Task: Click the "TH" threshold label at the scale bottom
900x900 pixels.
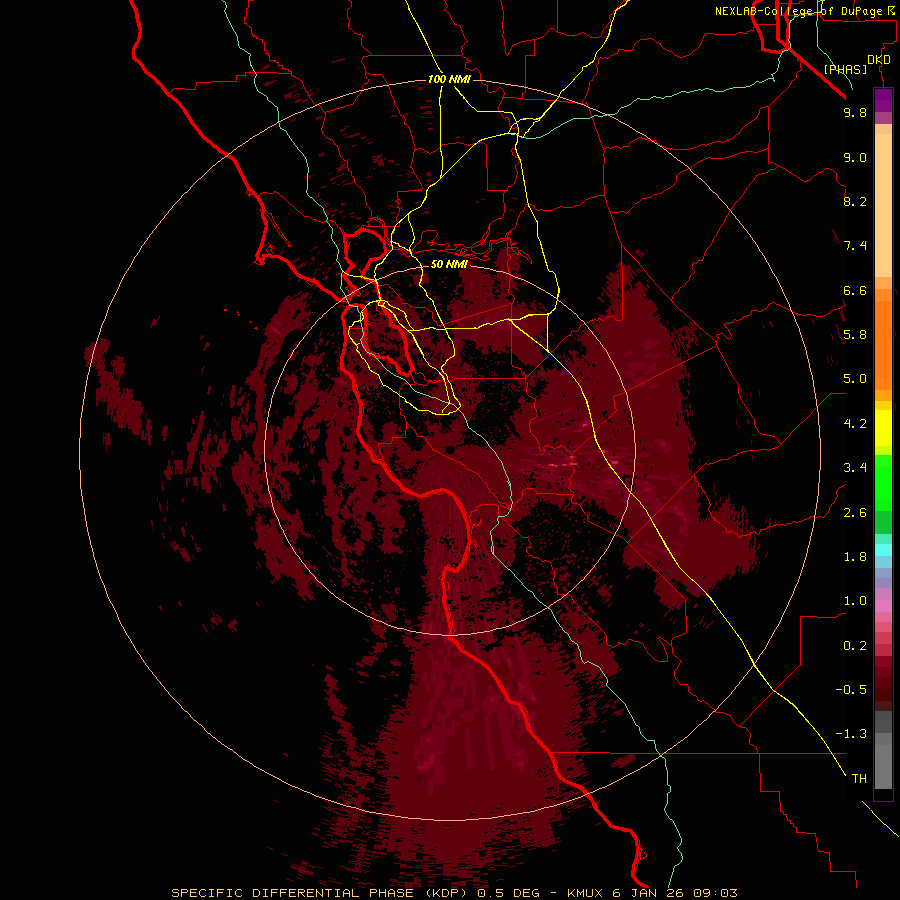Action: tap(859, 779)
